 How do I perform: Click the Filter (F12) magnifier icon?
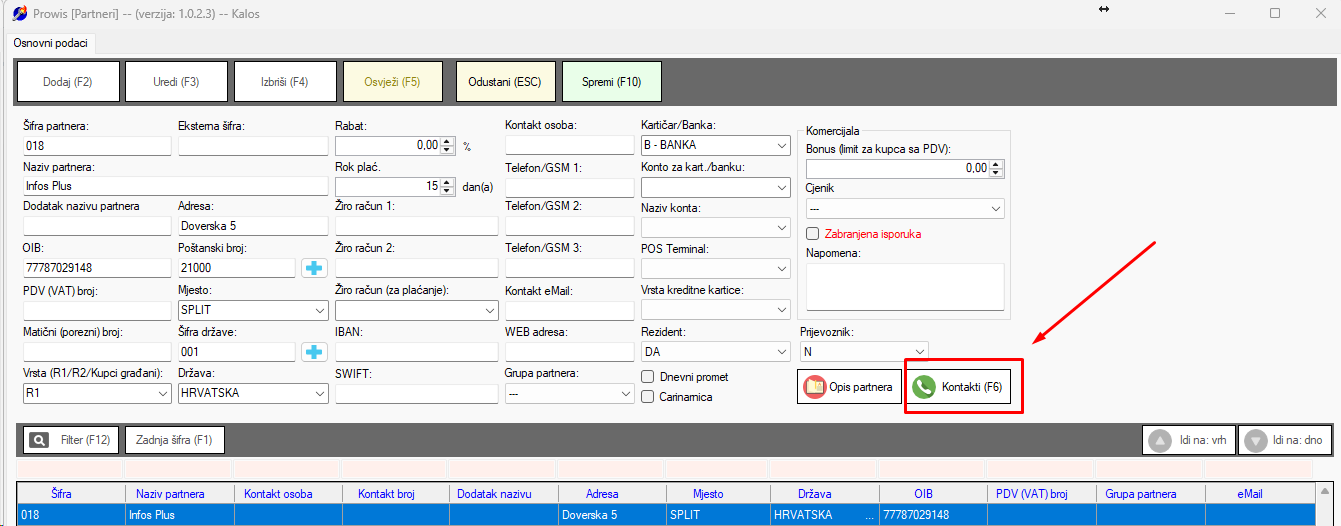[x=39, y=440]
